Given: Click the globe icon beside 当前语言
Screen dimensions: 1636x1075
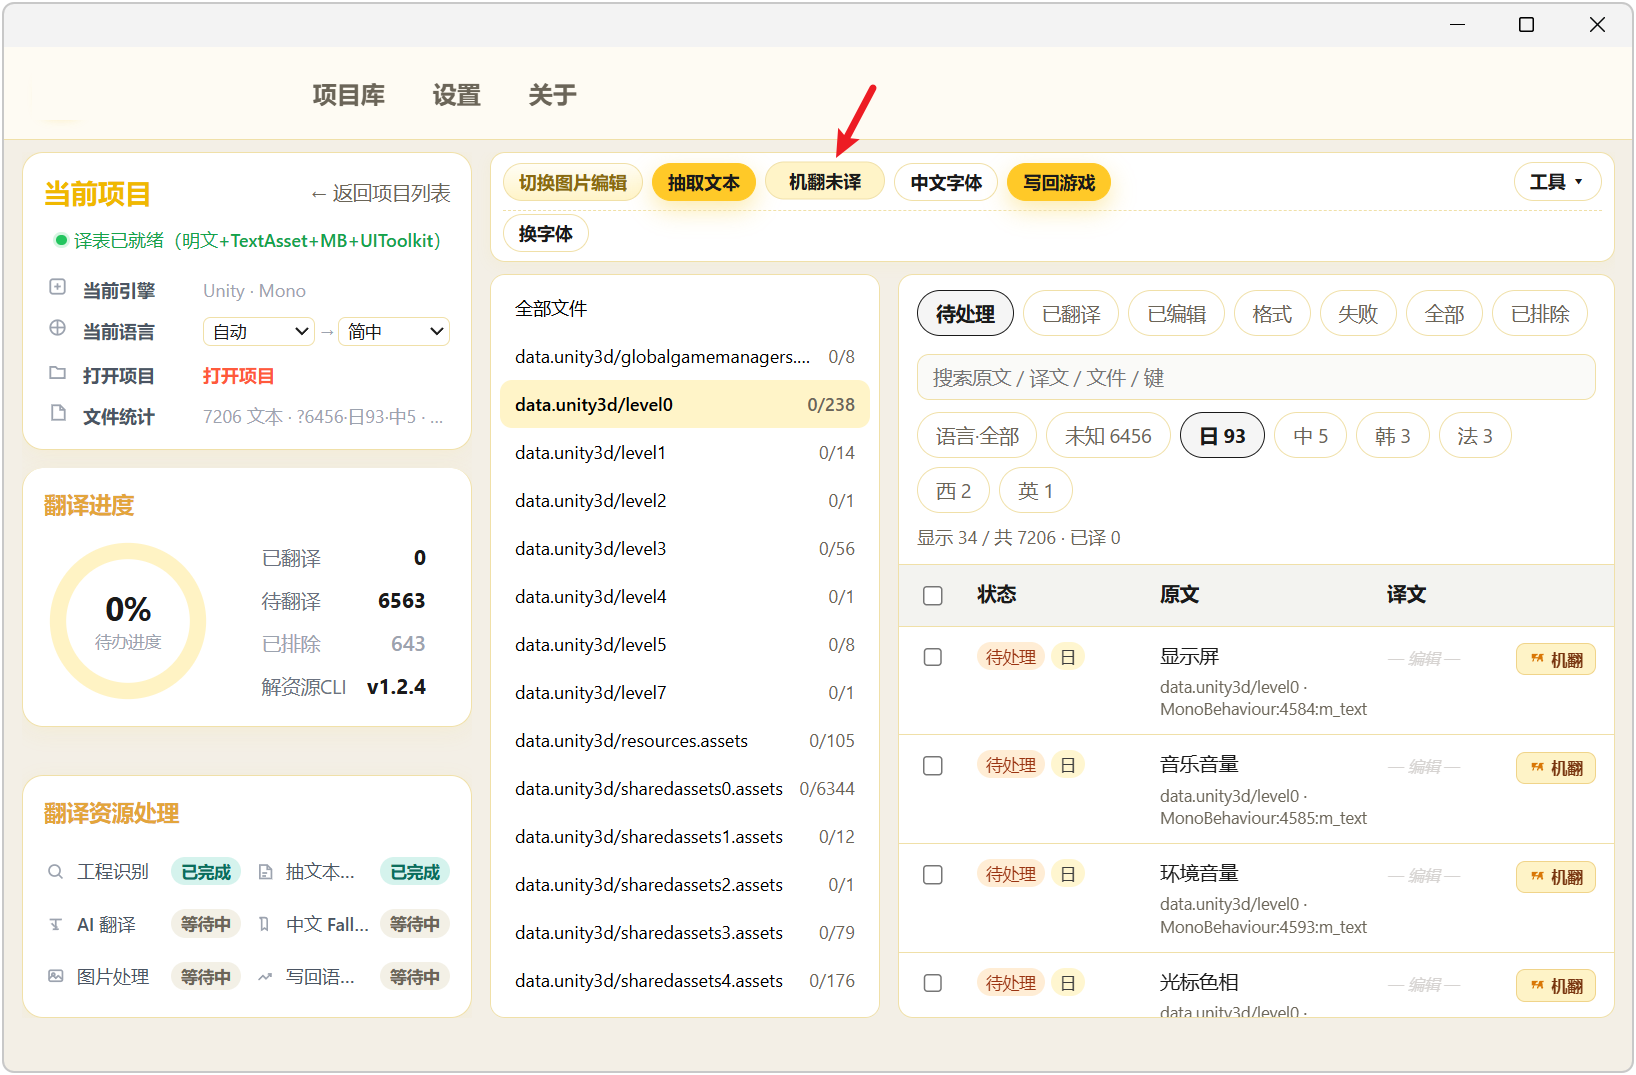Looking at the screenshot, I should click(58, 328).
